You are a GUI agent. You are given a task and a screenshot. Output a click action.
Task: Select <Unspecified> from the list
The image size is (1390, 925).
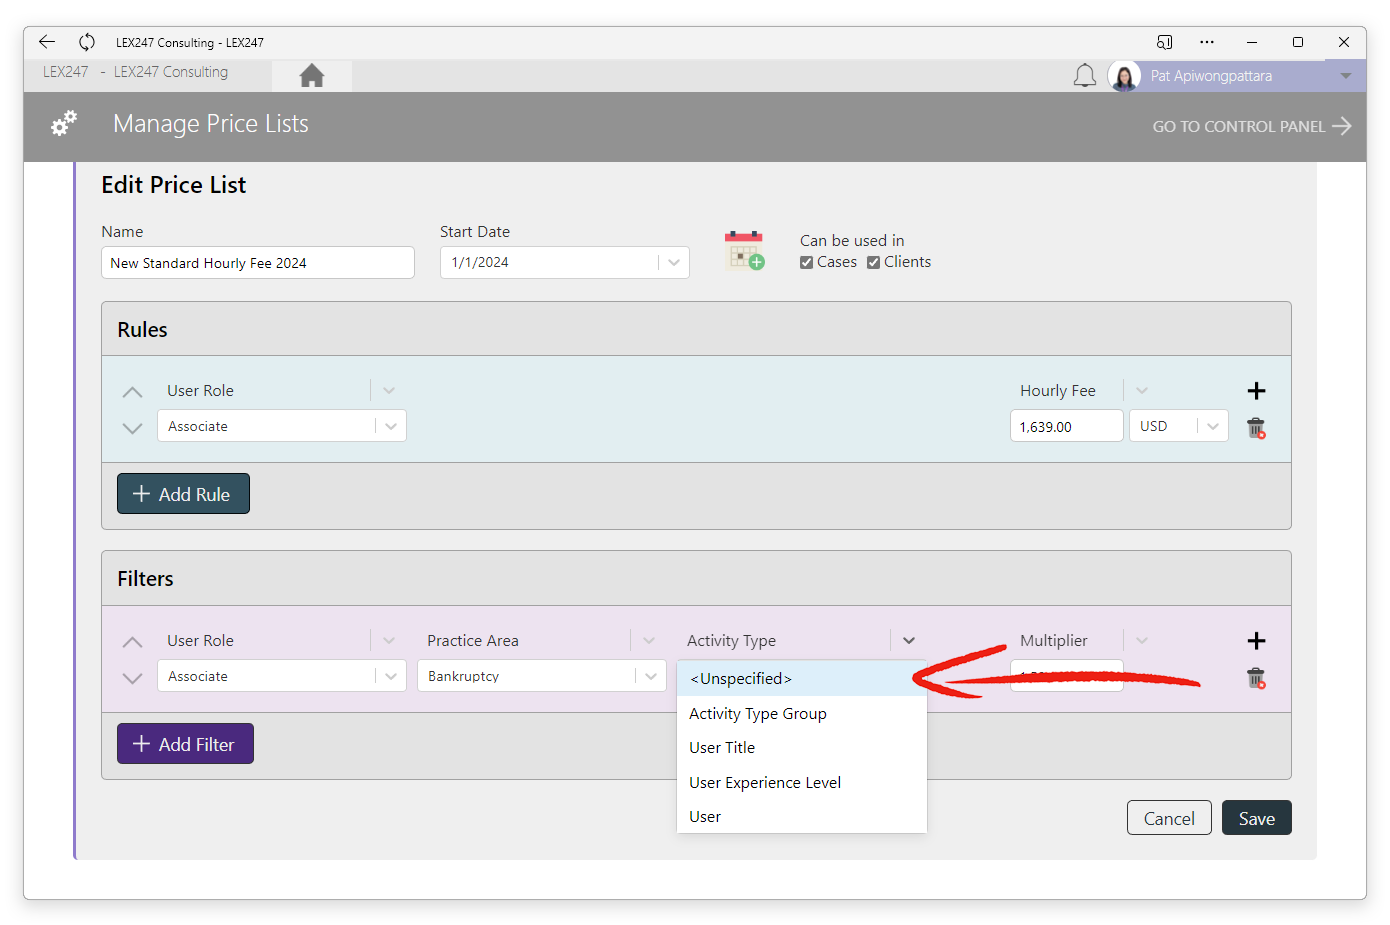click(x=802, y=679)
